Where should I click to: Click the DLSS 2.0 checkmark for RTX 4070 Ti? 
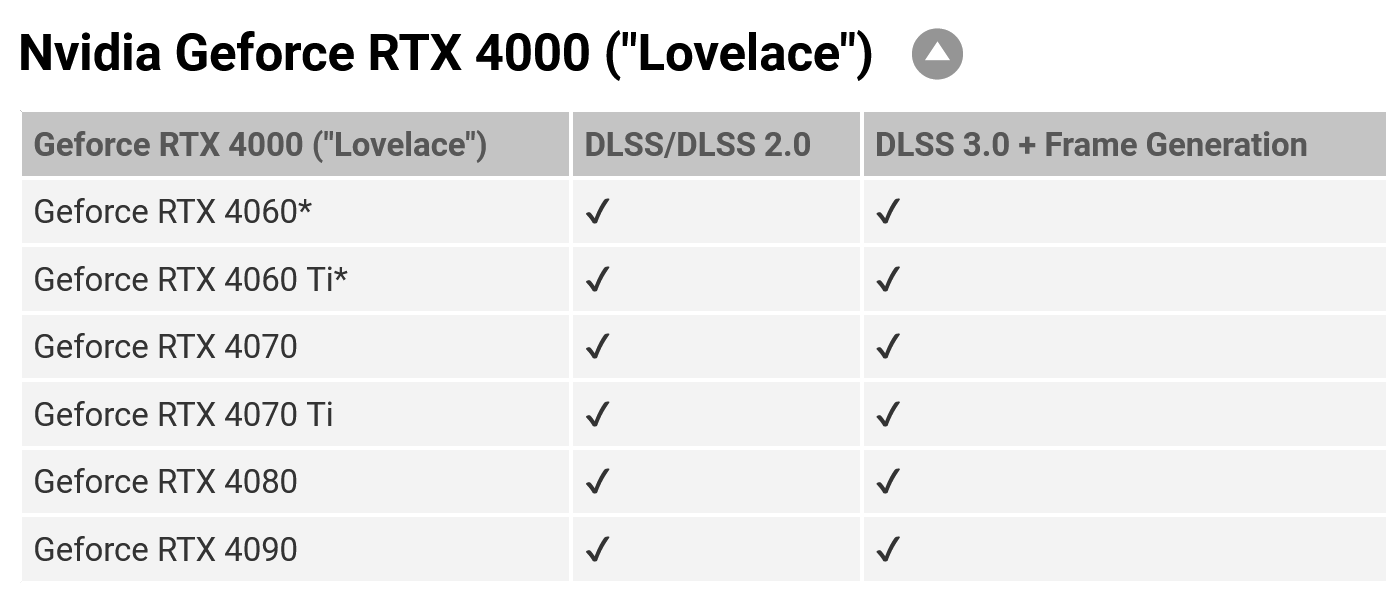pos(597,414)
